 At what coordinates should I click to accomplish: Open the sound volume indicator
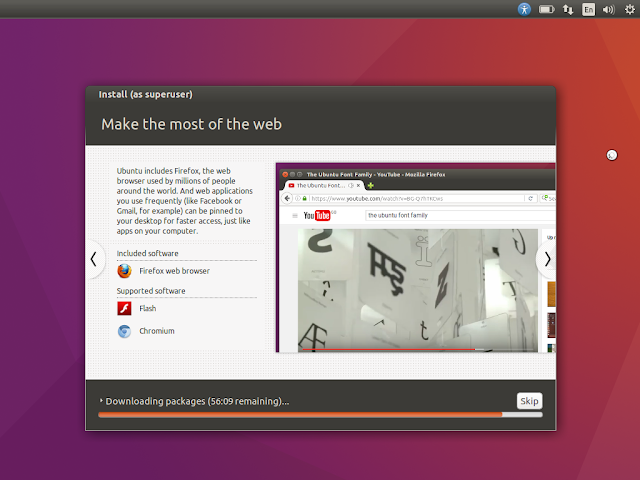click(609, 9)
